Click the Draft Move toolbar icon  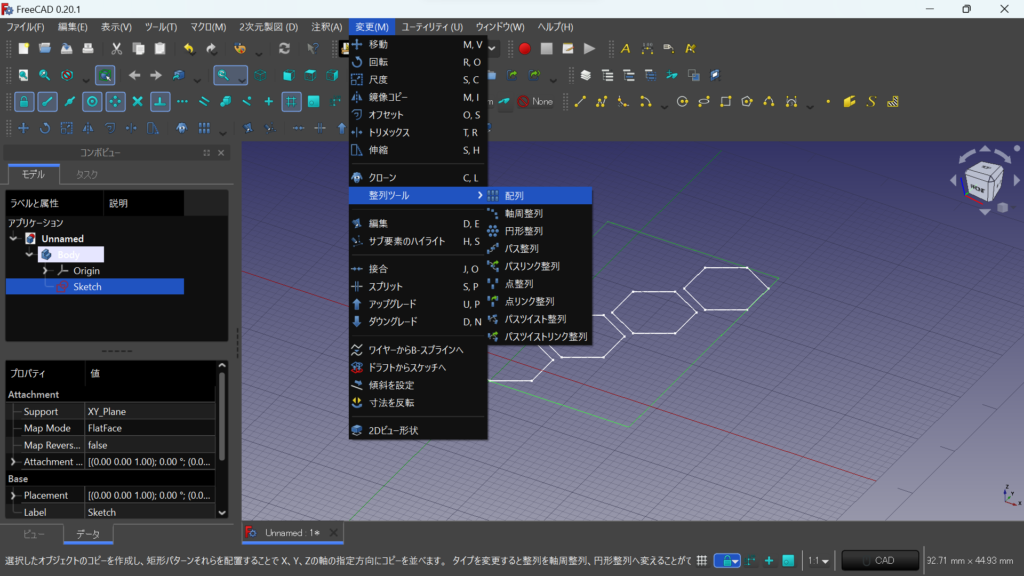pyautogui.click(x=24, y=128)
